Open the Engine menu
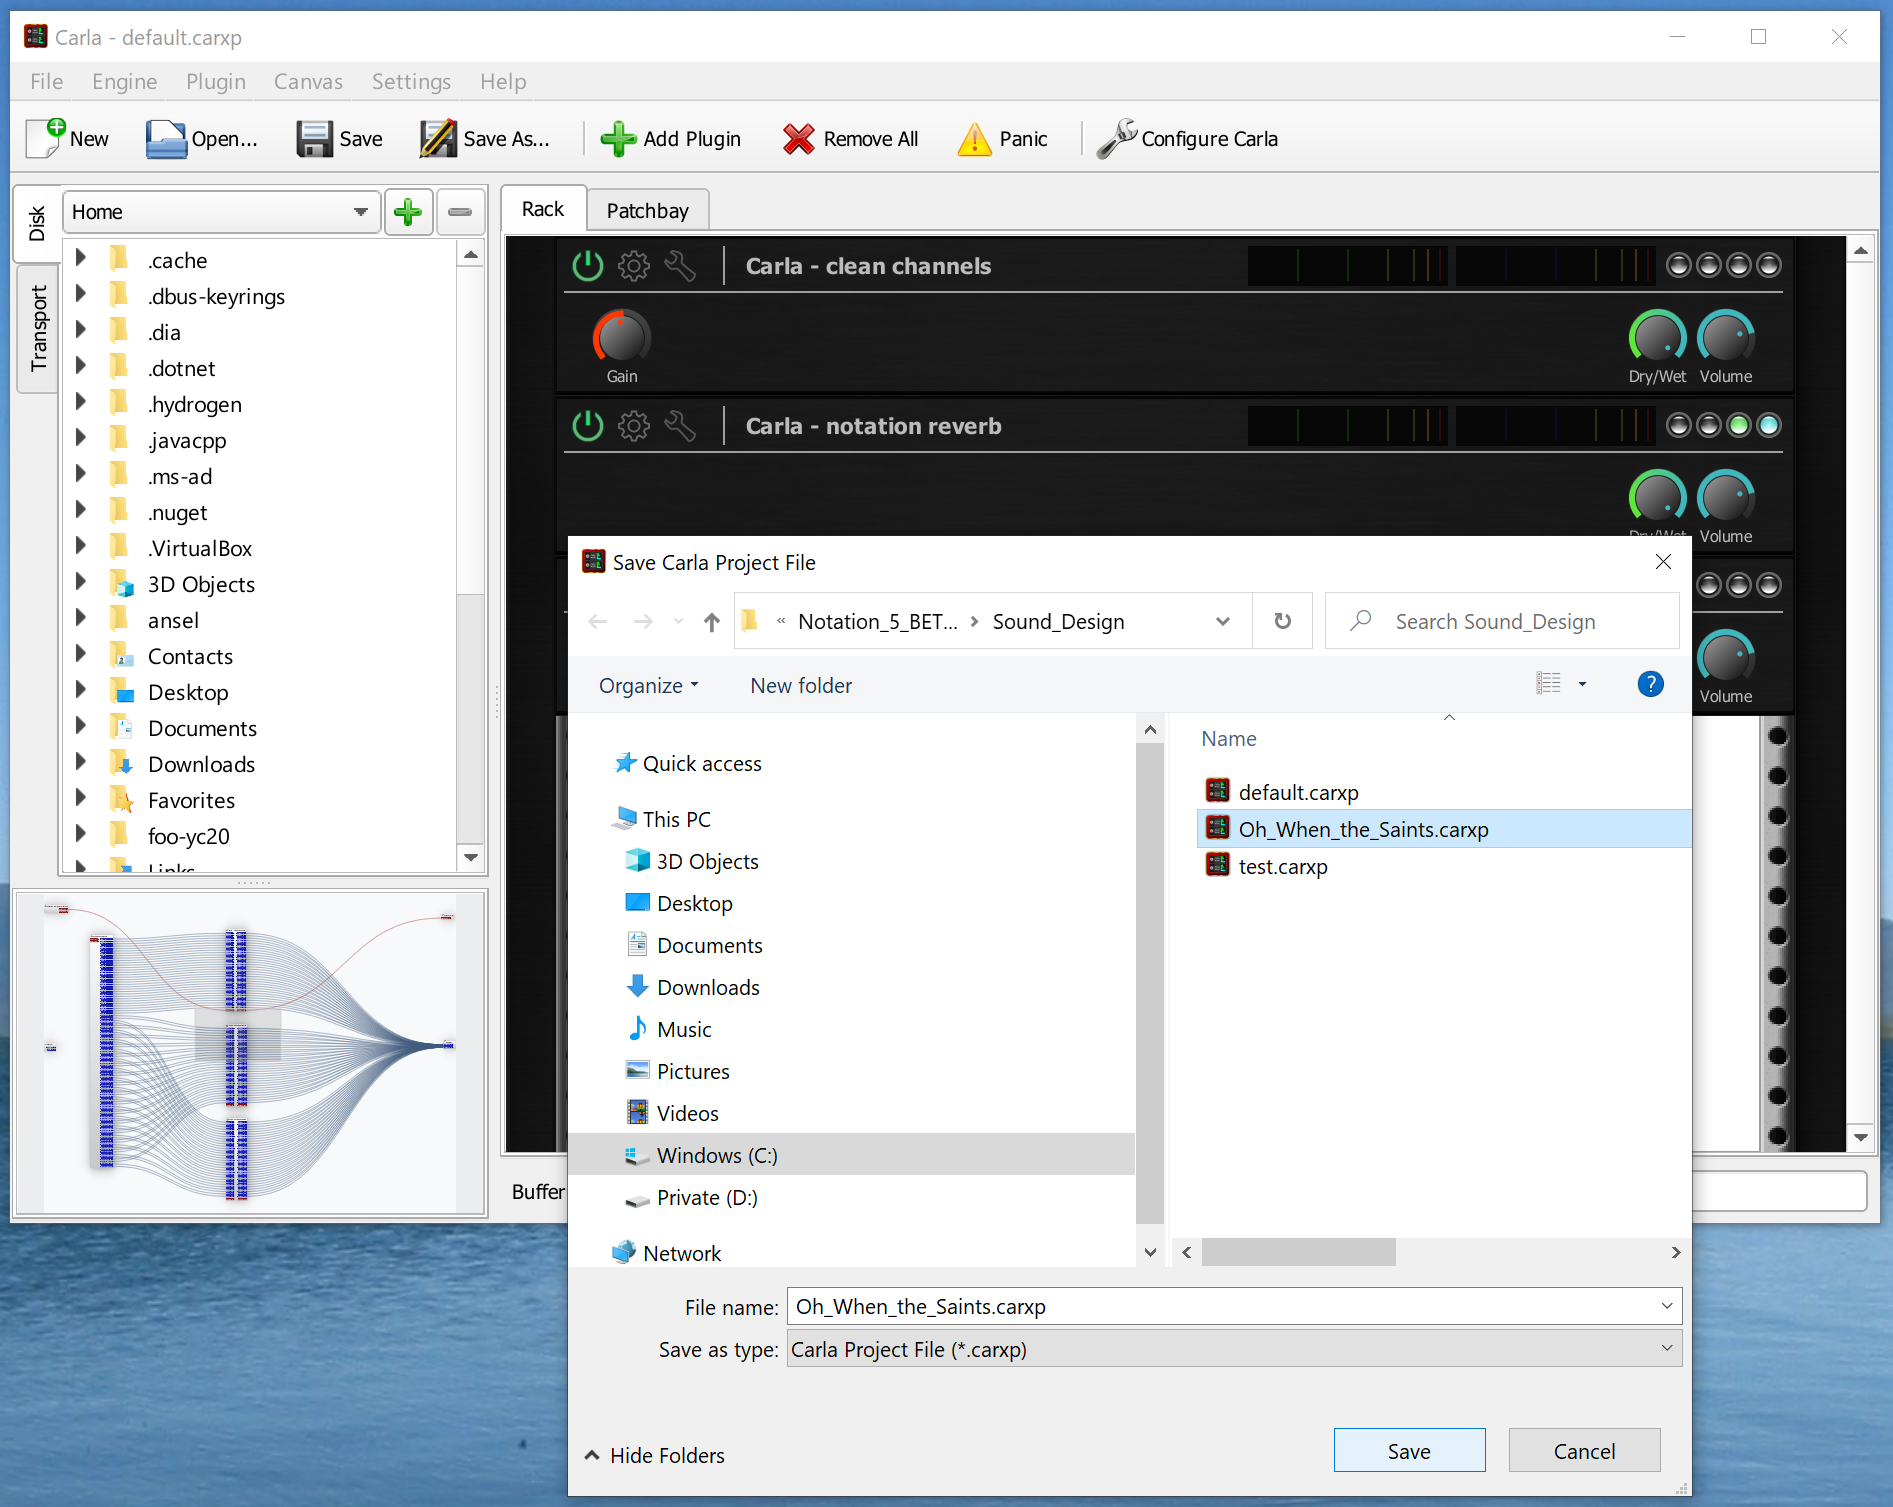This screenshot has height=1507, width=1893. pyautogui.click(x=124, y=82)
